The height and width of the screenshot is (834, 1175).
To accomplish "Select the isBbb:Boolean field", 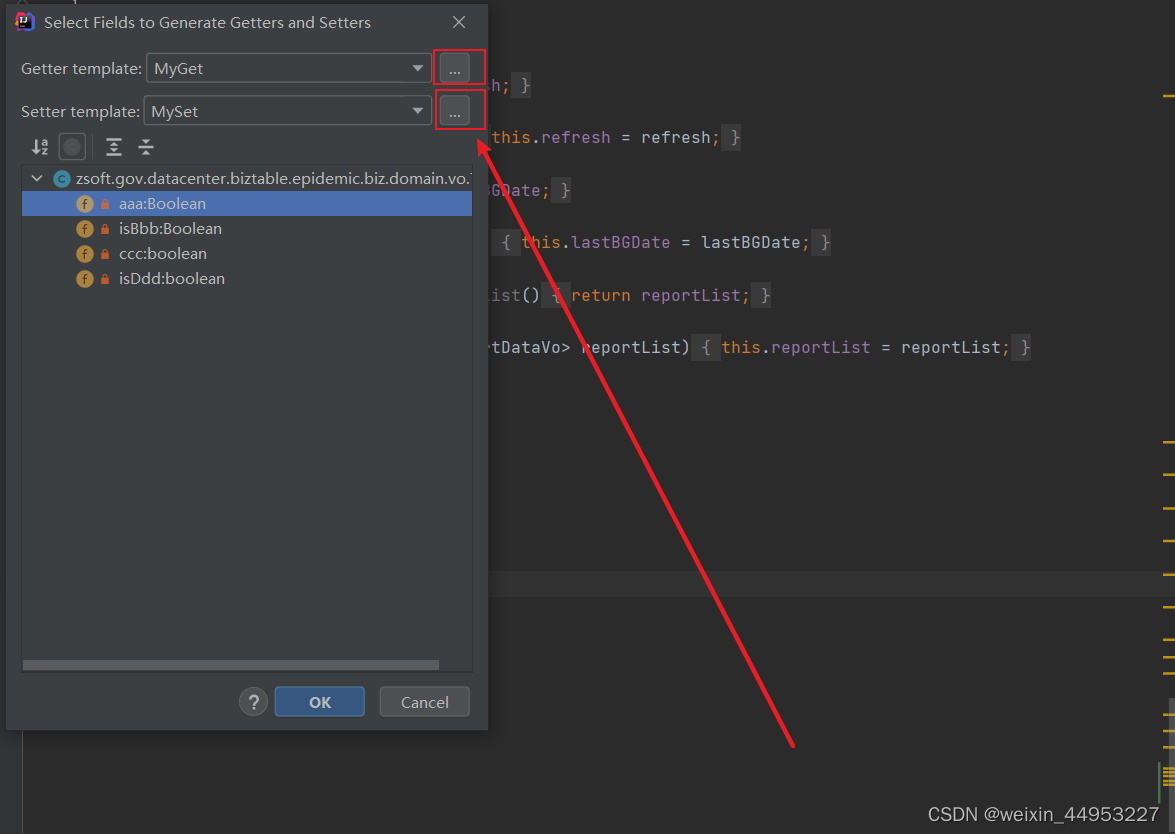I will click(247, 229).
